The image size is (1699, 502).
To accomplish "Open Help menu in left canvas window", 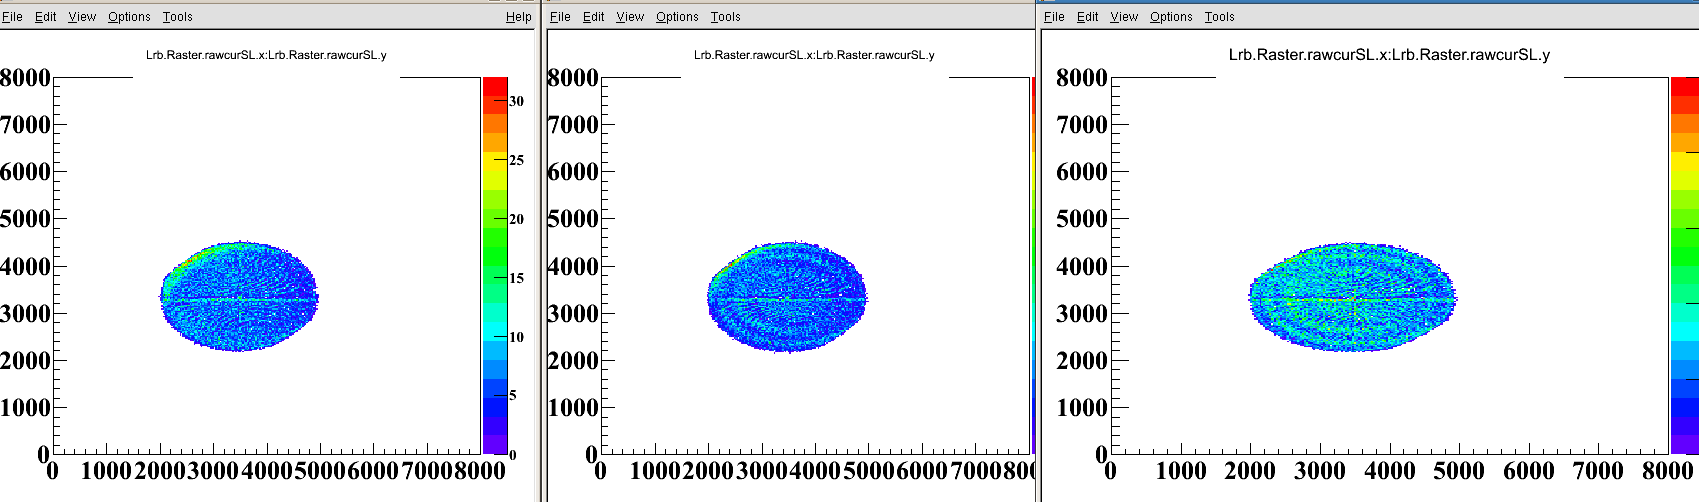I will pos(519,17).
